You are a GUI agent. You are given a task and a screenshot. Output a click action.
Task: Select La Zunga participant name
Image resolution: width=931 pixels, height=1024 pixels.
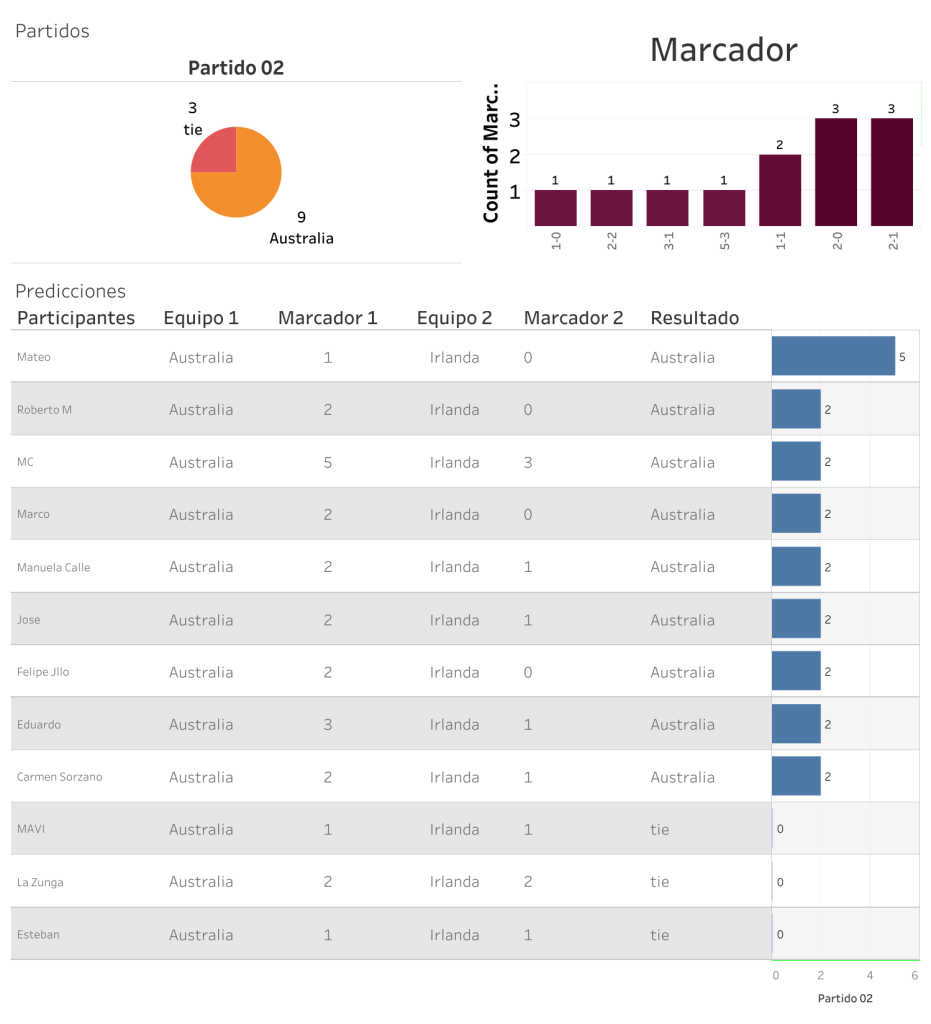(40, 882)
